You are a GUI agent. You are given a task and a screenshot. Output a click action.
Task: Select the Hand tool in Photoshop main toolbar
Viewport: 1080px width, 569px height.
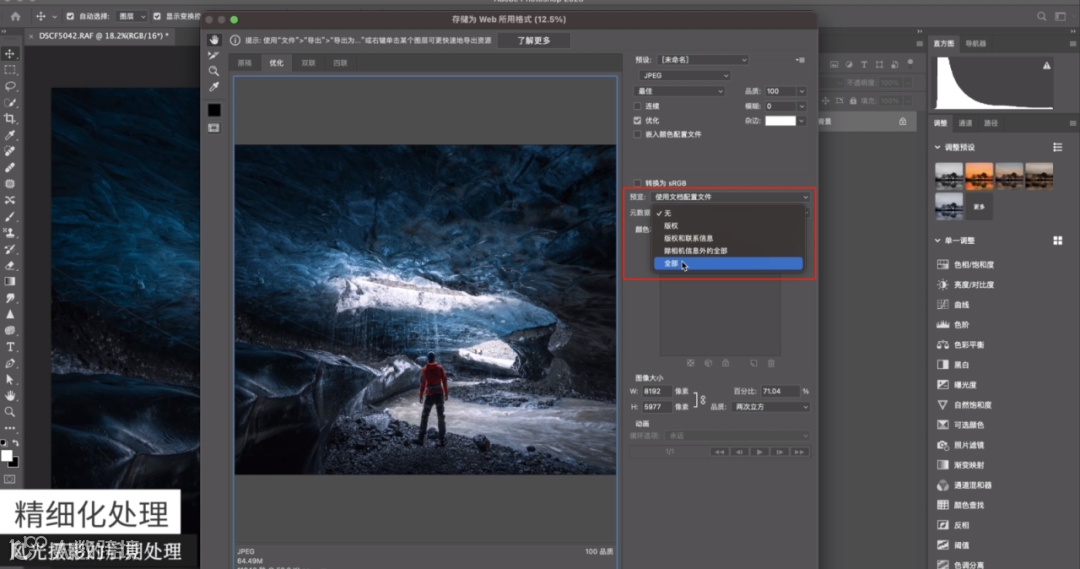(x=10, y=395)
